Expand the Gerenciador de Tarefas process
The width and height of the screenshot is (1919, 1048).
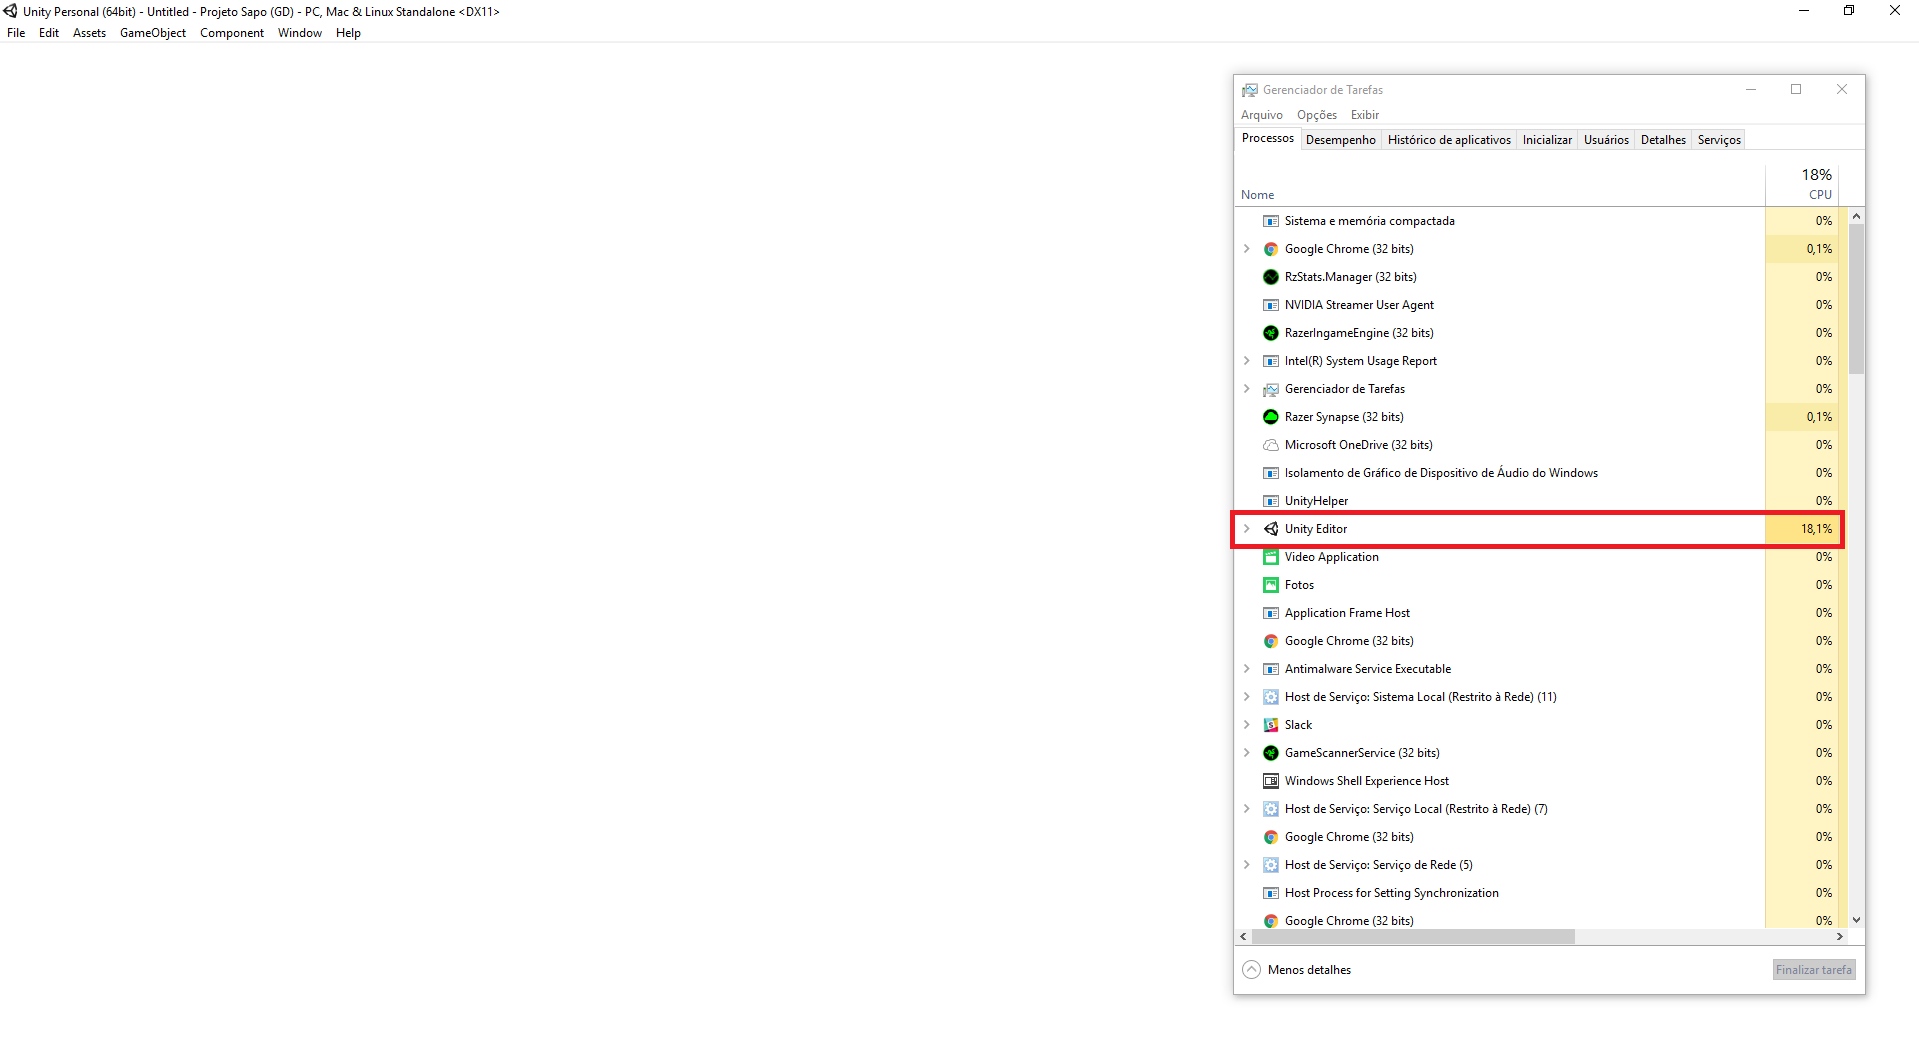(x=1247, y=389)
